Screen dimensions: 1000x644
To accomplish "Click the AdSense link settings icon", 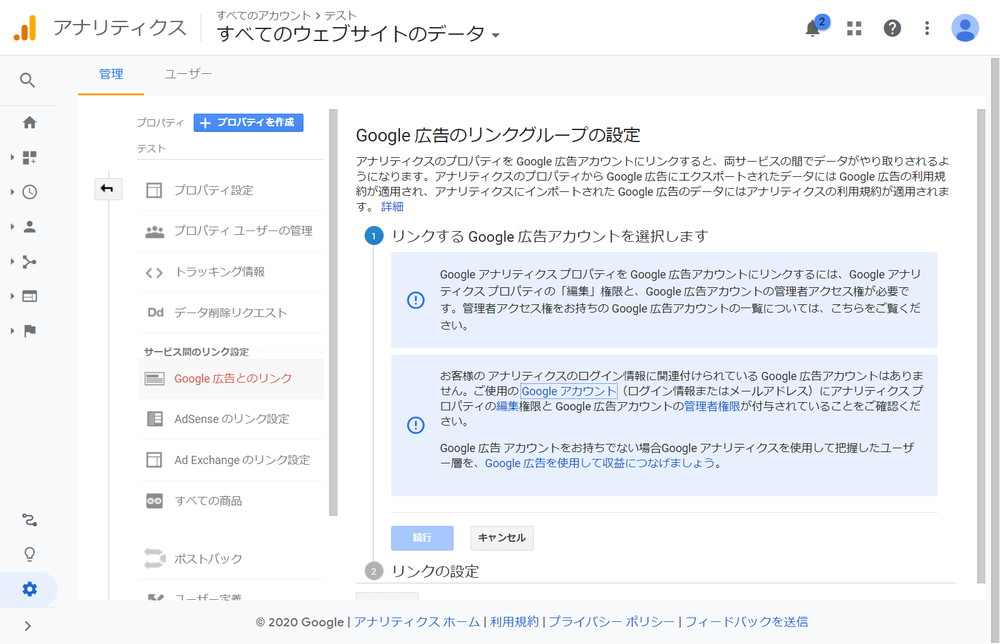I will [154, 419].
